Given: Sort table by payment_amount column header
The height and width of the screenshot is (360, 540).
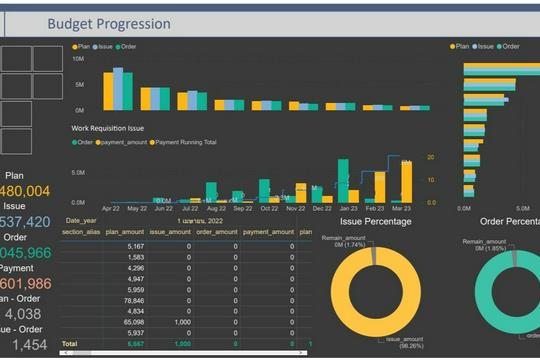Looking at the screenshot, I should click(x=268, y=232).
